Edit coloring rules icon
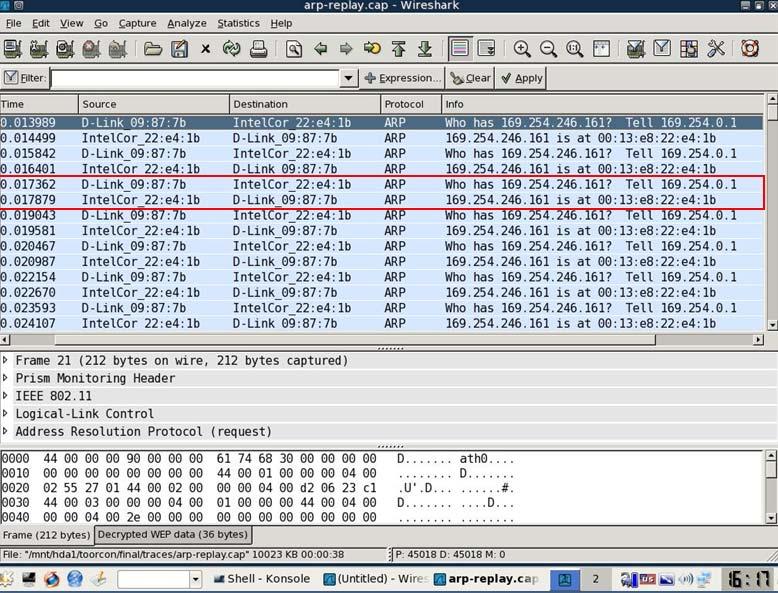The width and height of the screenshot is (778, 593). (689, 49)
